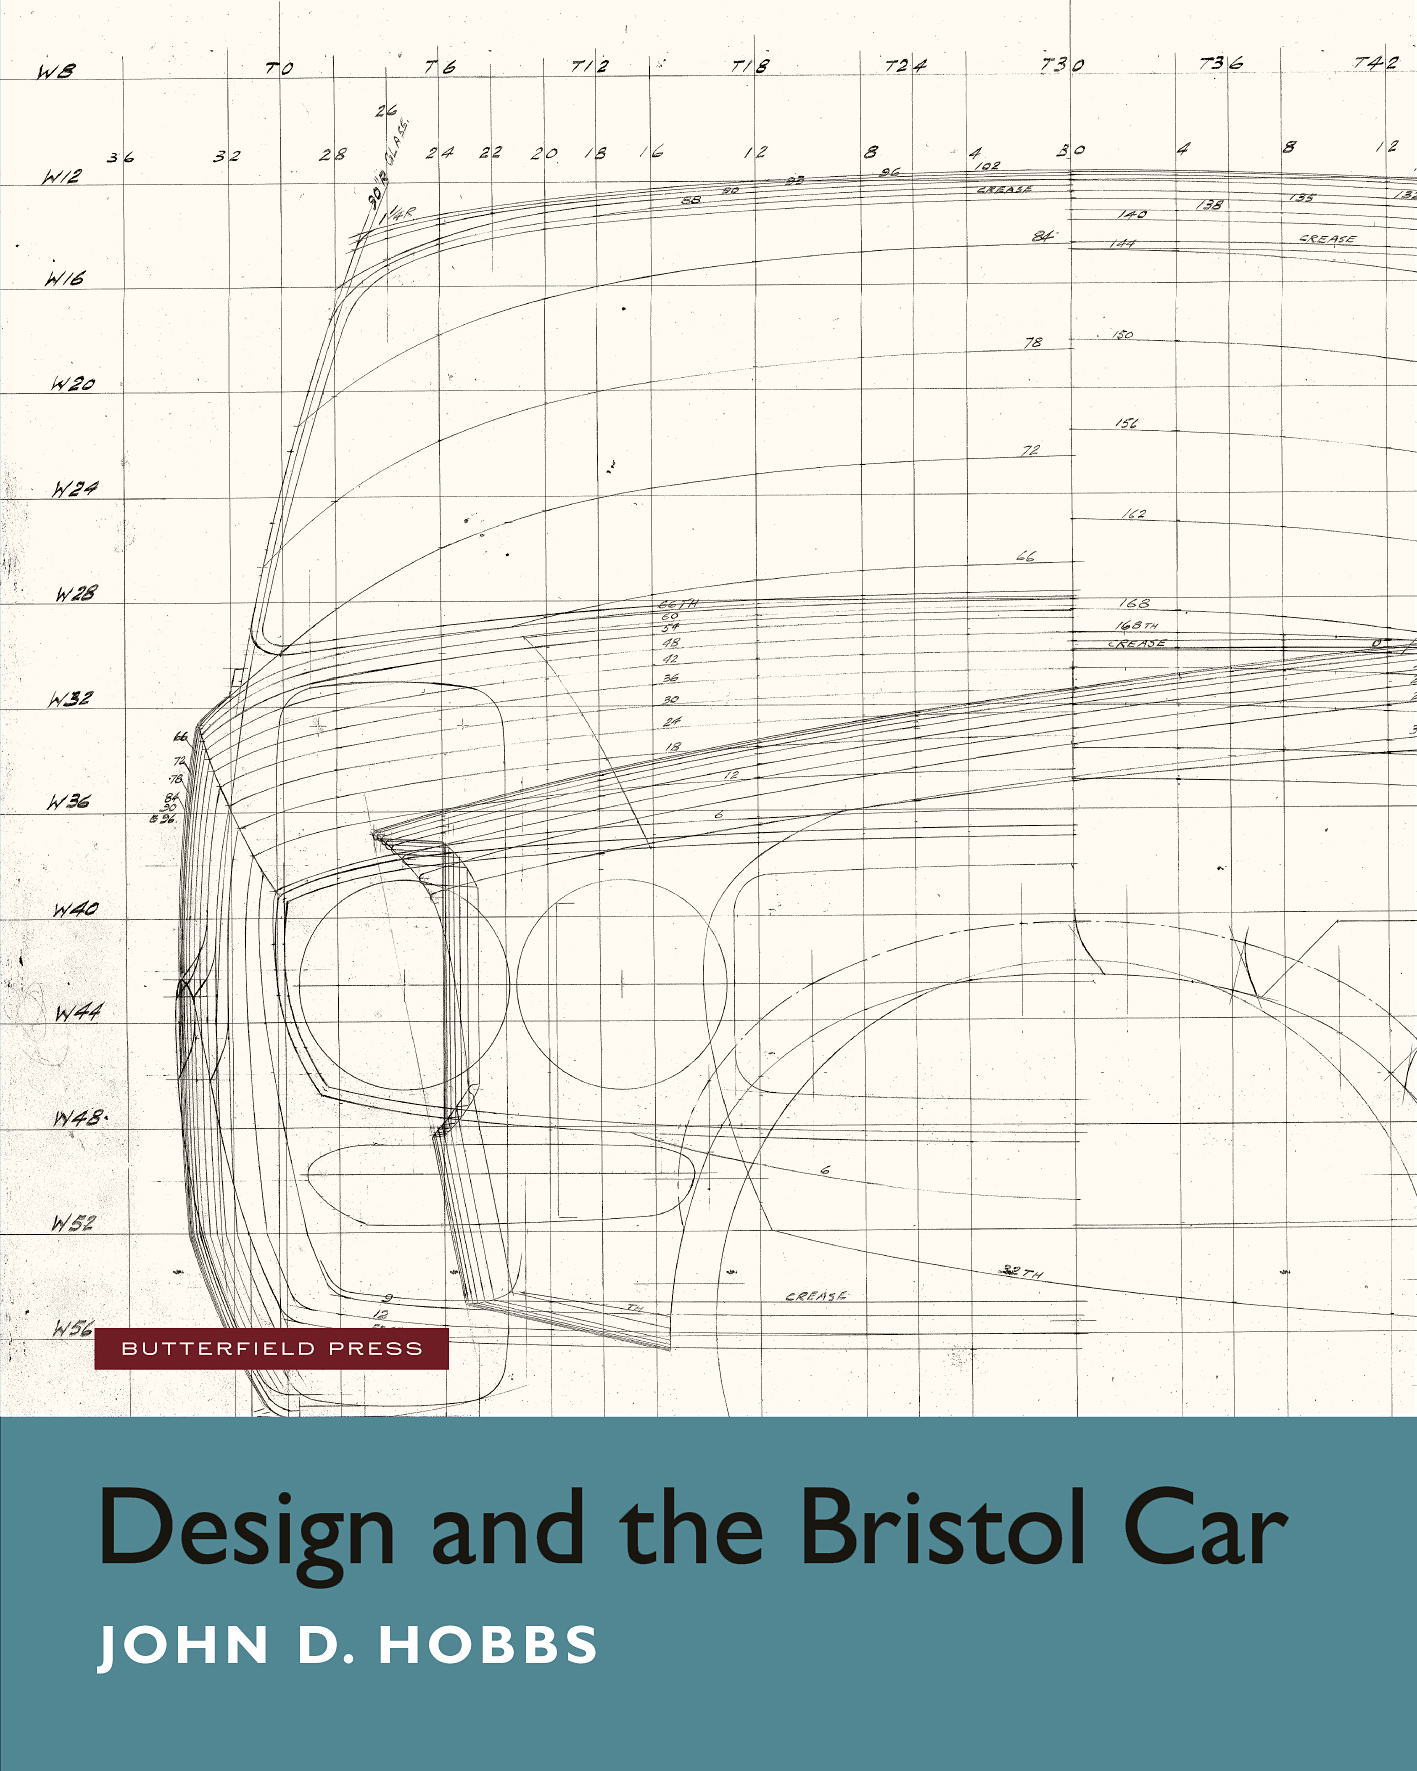Click the 'BUTTERFIELD PRESS' publisher label
Viewport: 1417px width, 1771px height.
click(272, 1349)
